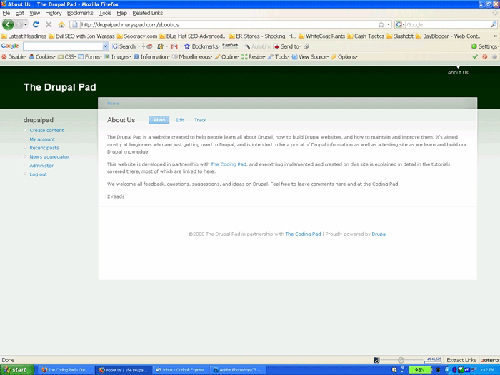Open Google toolbar Settings dropdown
The width and height of the screenshot is (500, 375).
click(x=485, y=46)
